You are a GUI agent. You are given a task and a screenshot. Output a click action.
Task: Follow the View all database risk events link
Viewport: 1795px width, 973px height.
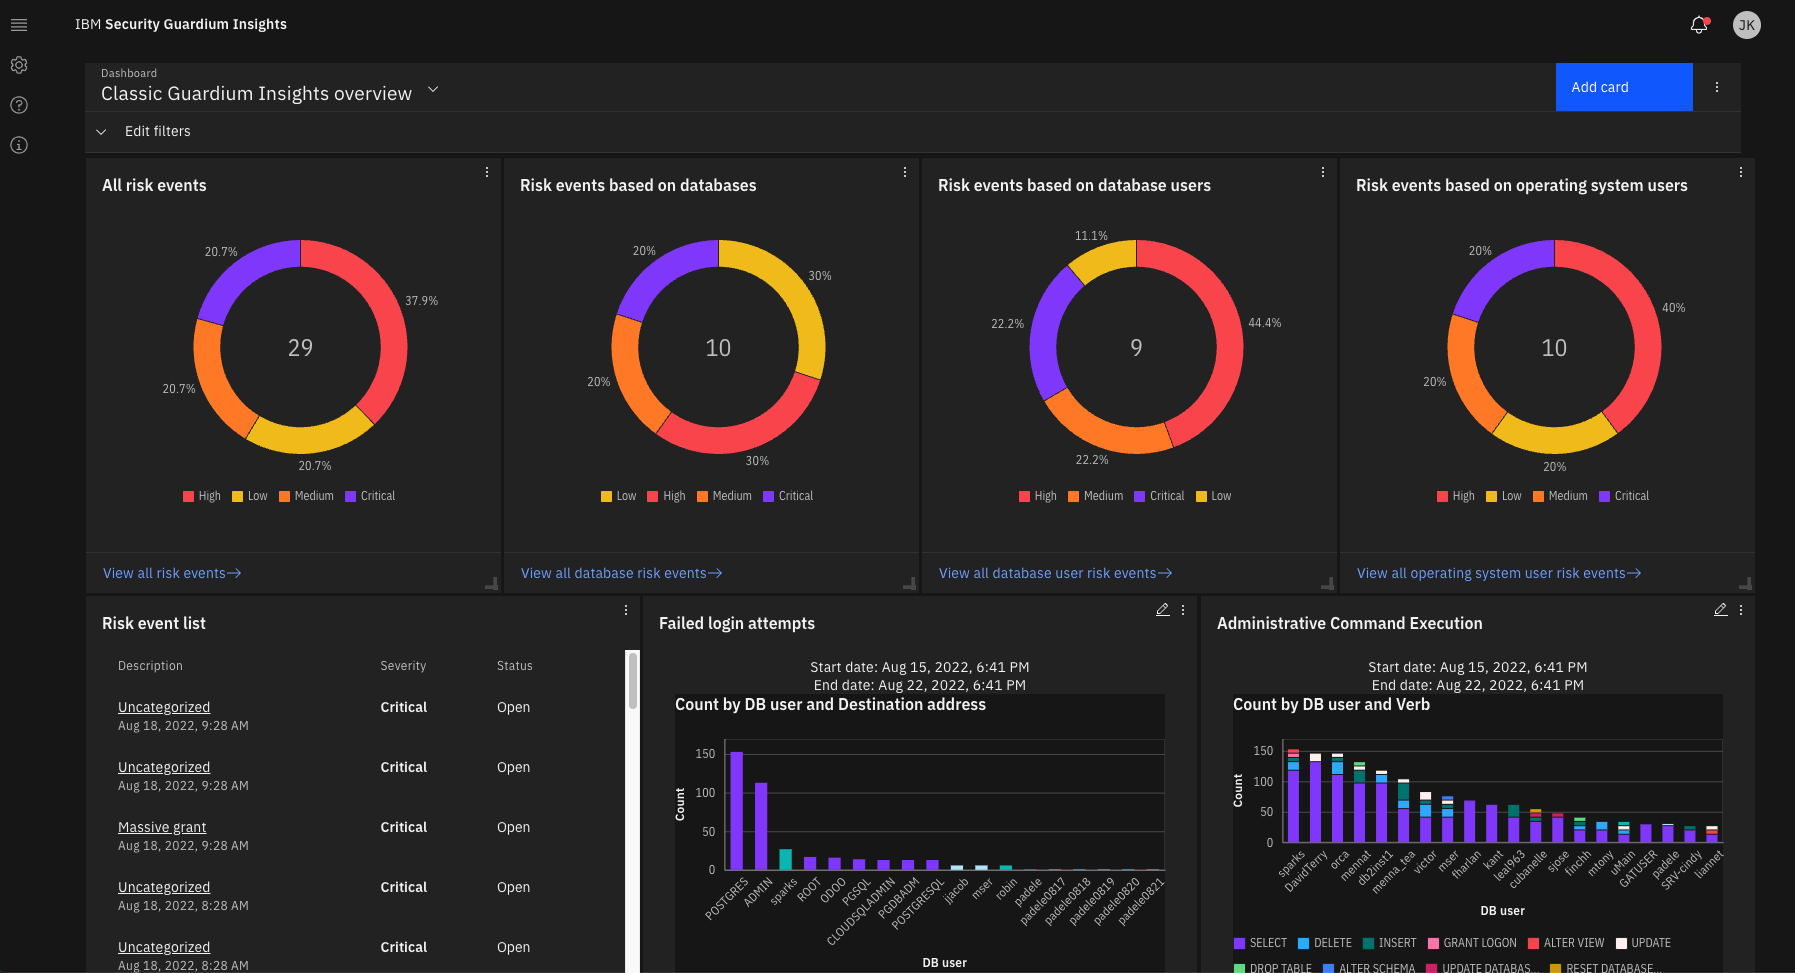622,573
